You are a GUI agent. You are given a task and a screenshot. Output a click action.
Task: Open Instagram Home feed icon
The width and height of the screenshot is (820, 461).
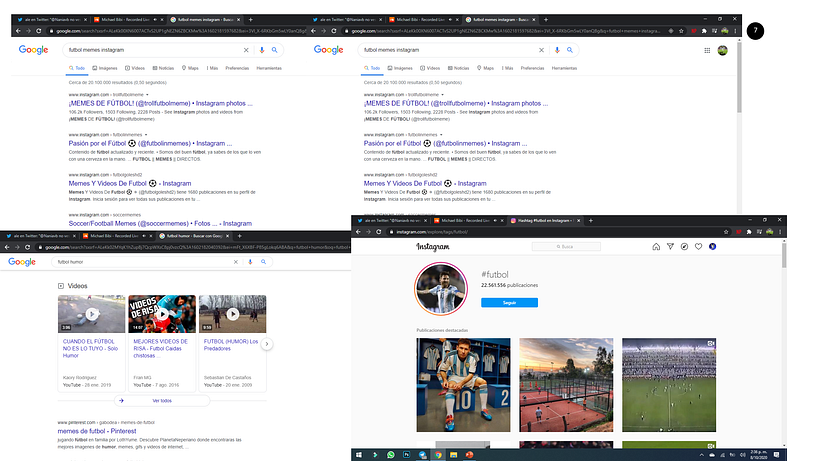coord(656,247)
